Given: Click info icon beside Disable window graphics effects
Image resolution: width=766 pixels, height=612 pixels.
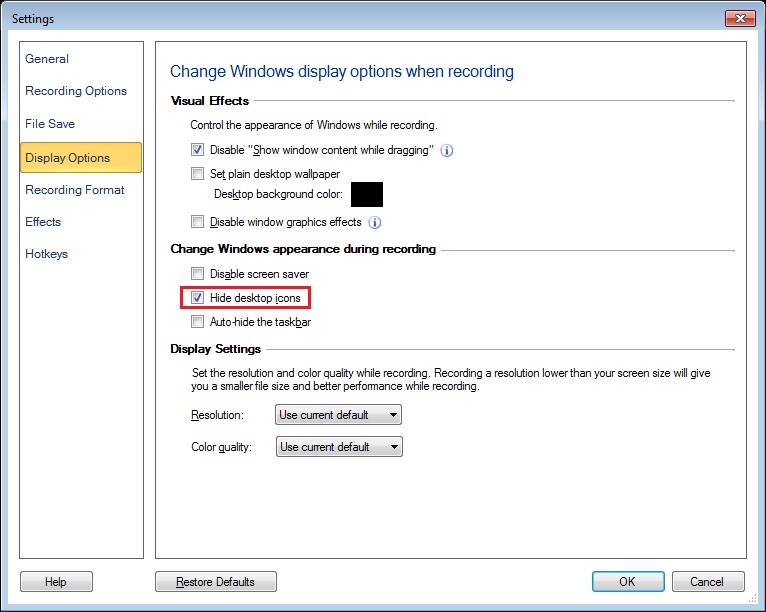Looking at the screenshot, I should click(x=375, y=223).
